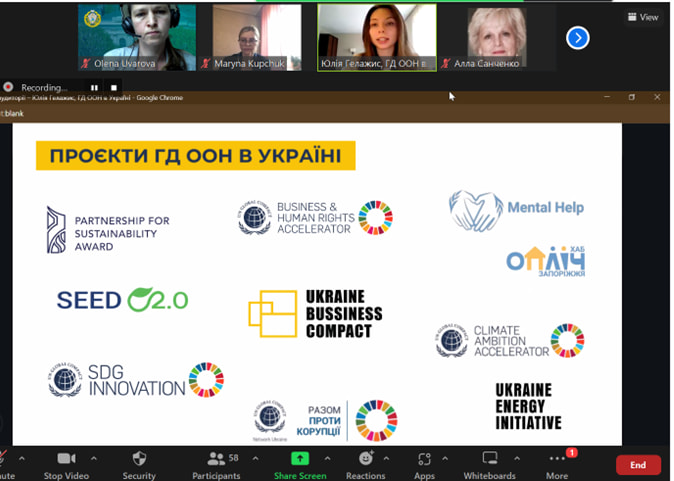Click the Опліч хаб Запоріжжя logo
Viewport: 674px width, 481px height.
coord(546,261)
